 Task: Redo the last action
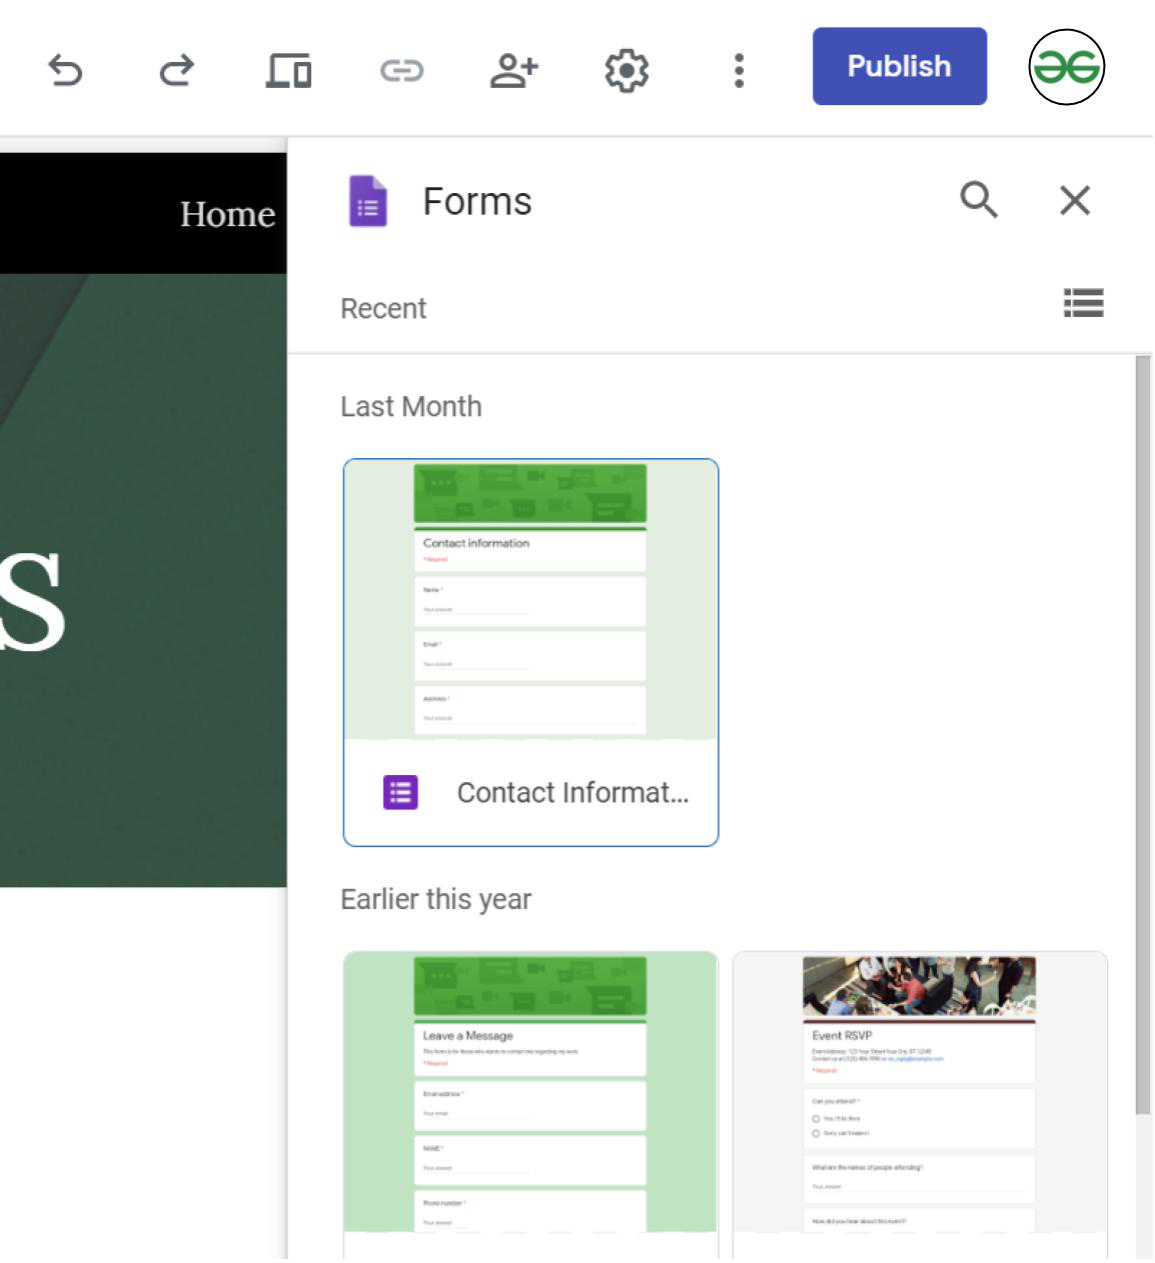pyautogui.click(x=177, y=70)
